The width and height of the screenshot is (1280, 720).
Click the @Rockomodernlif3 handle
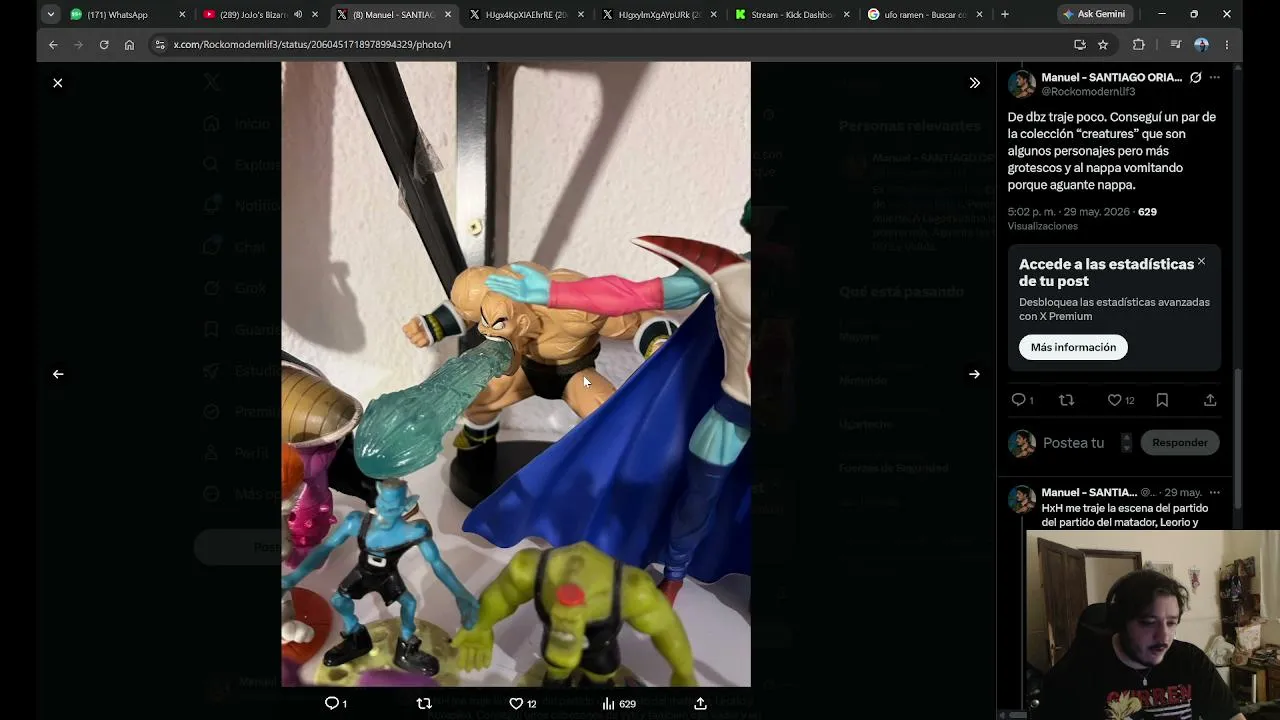pyautogui.click(x=1088, y=92)
